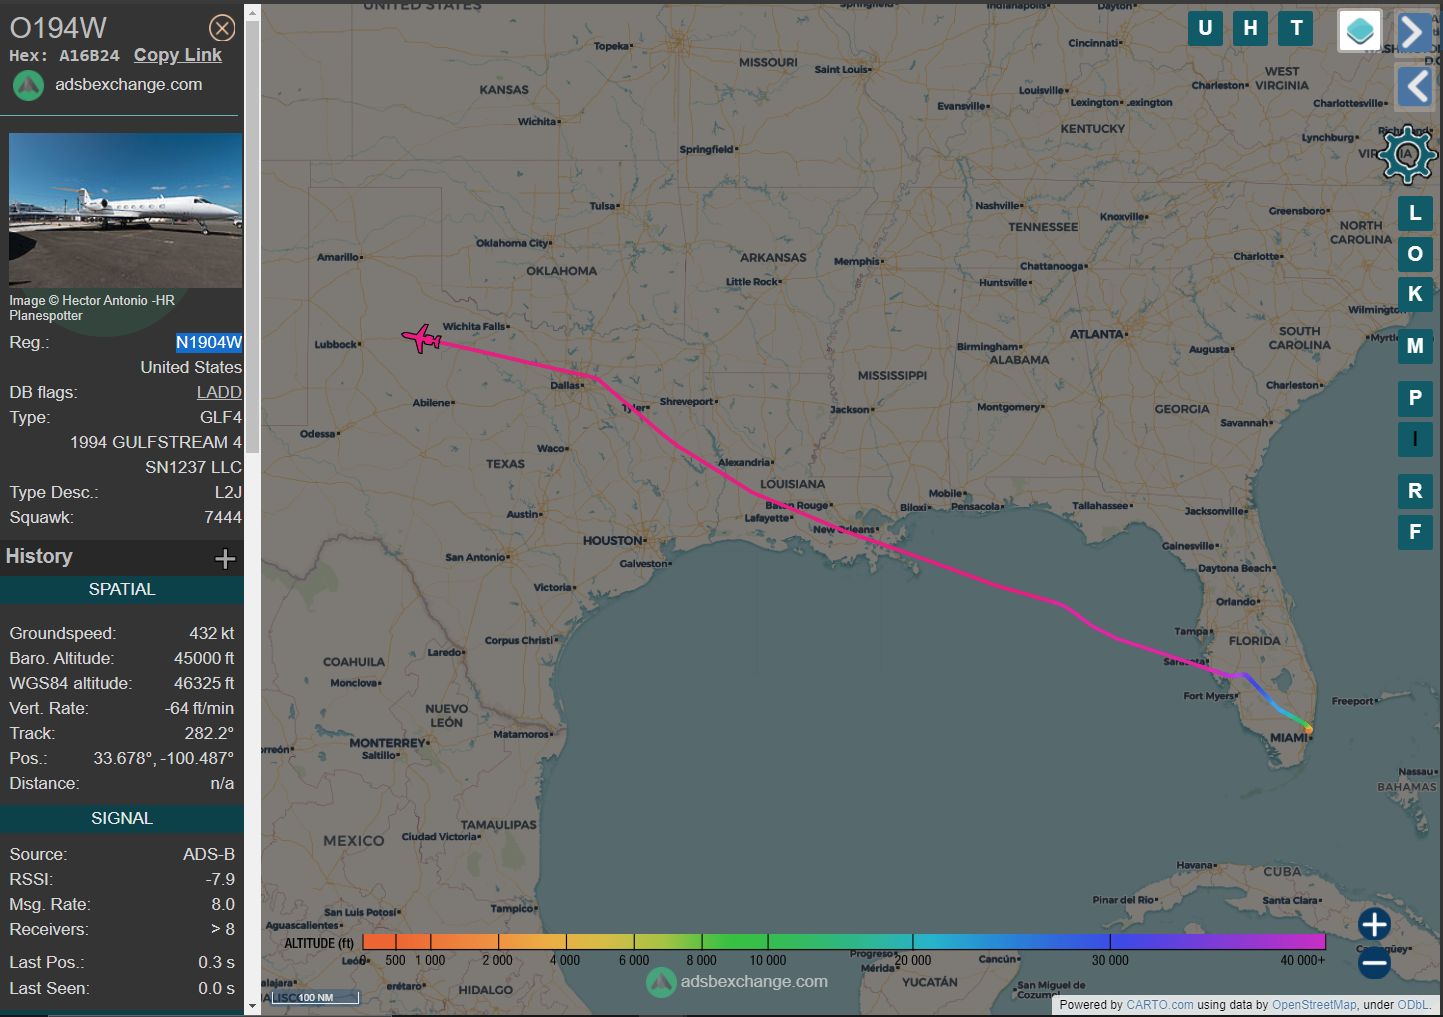Toggle the L map option button

click(x=1415, y=213)
